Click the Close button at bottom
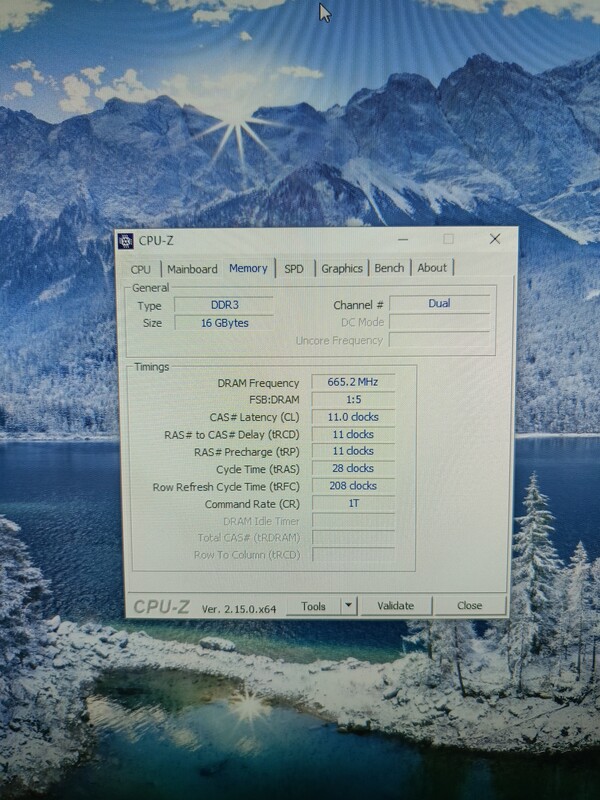This screenshot has height=800, width=600. pos(469,606)
